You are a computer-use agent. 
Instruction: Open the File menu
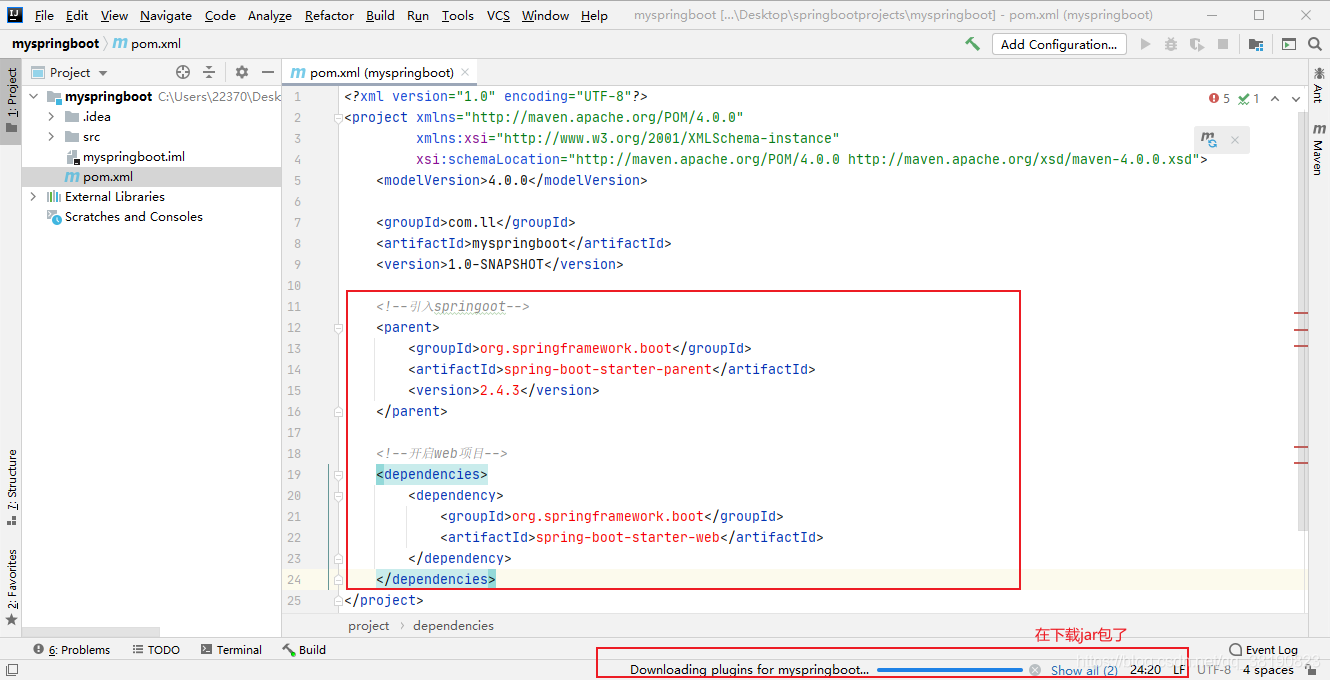(44, 15)
